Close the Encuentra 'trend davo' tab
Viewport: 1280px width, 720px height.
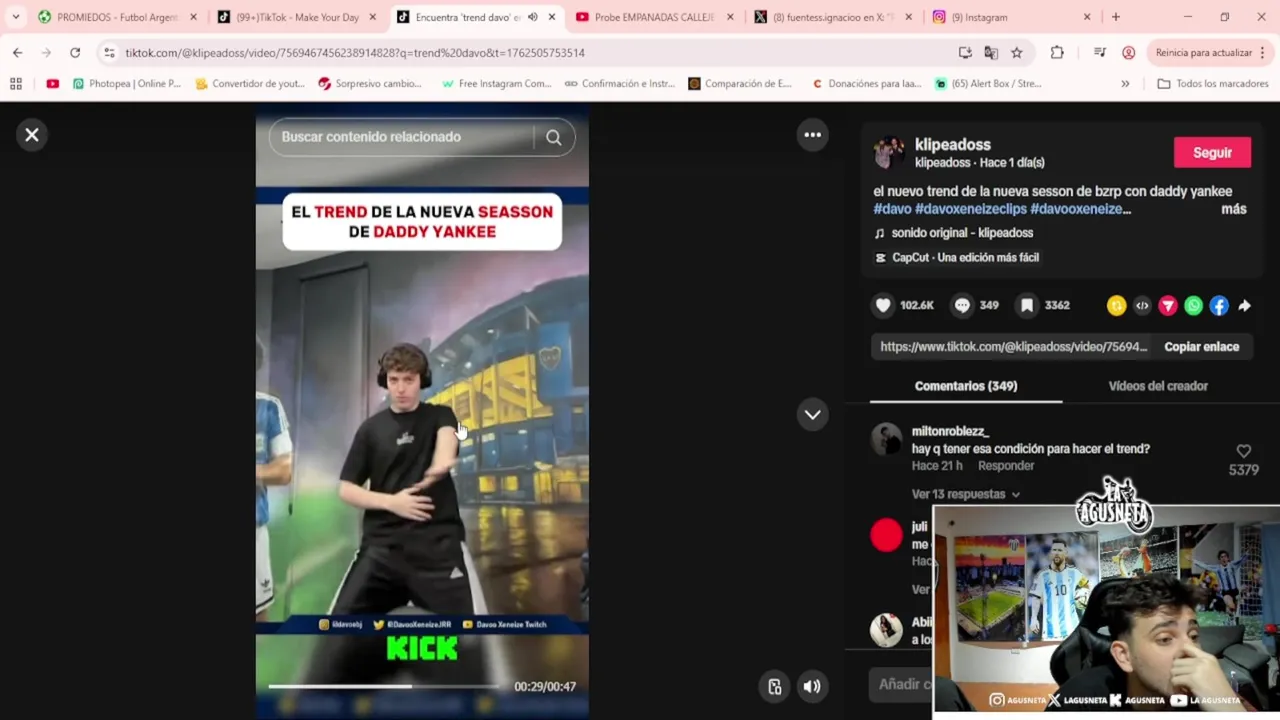click(x=551, y=17)
